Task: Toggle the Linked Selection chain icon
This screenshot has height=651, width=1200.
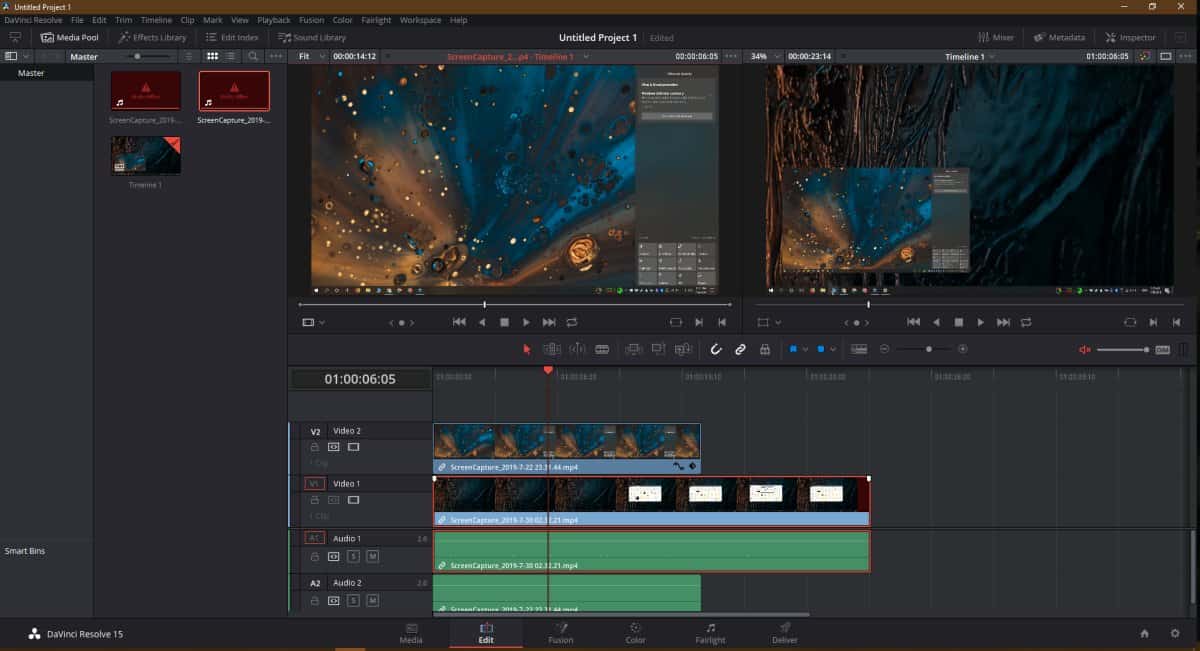Action: pos(740,349)
